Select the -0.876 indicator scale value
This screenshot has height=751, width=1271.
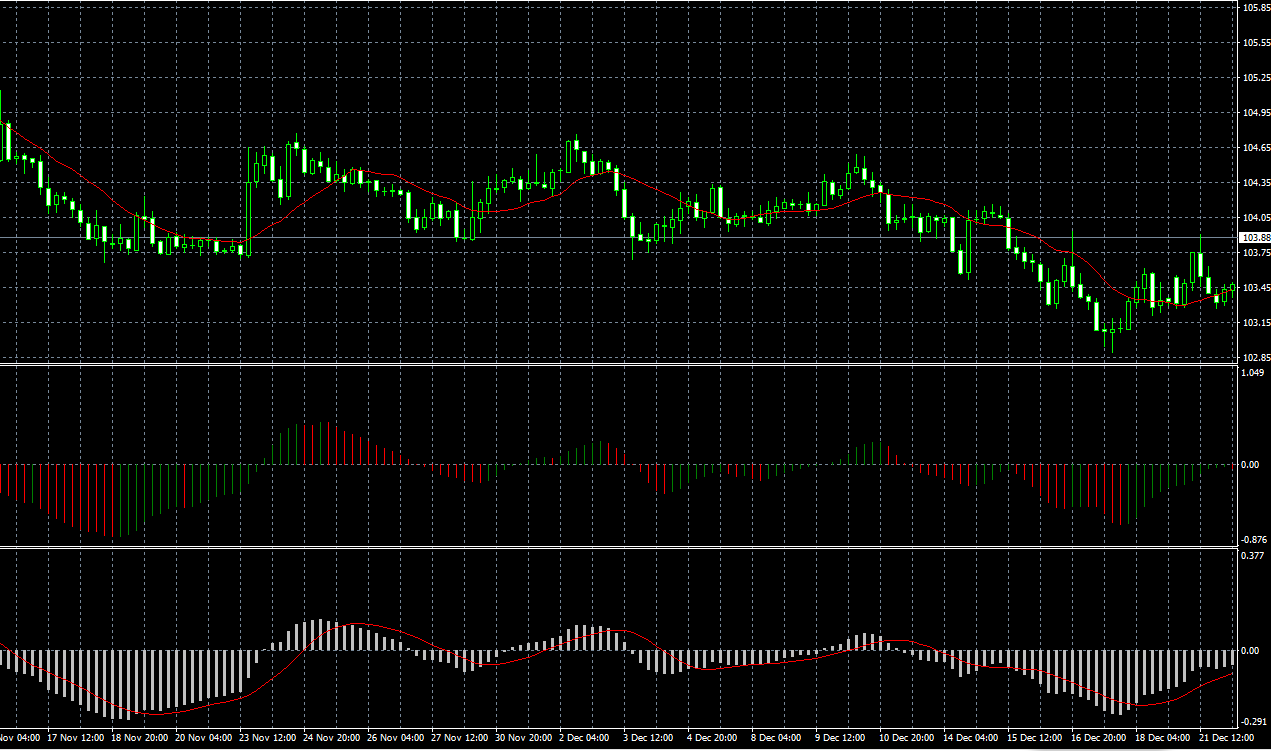(1255, 540)
